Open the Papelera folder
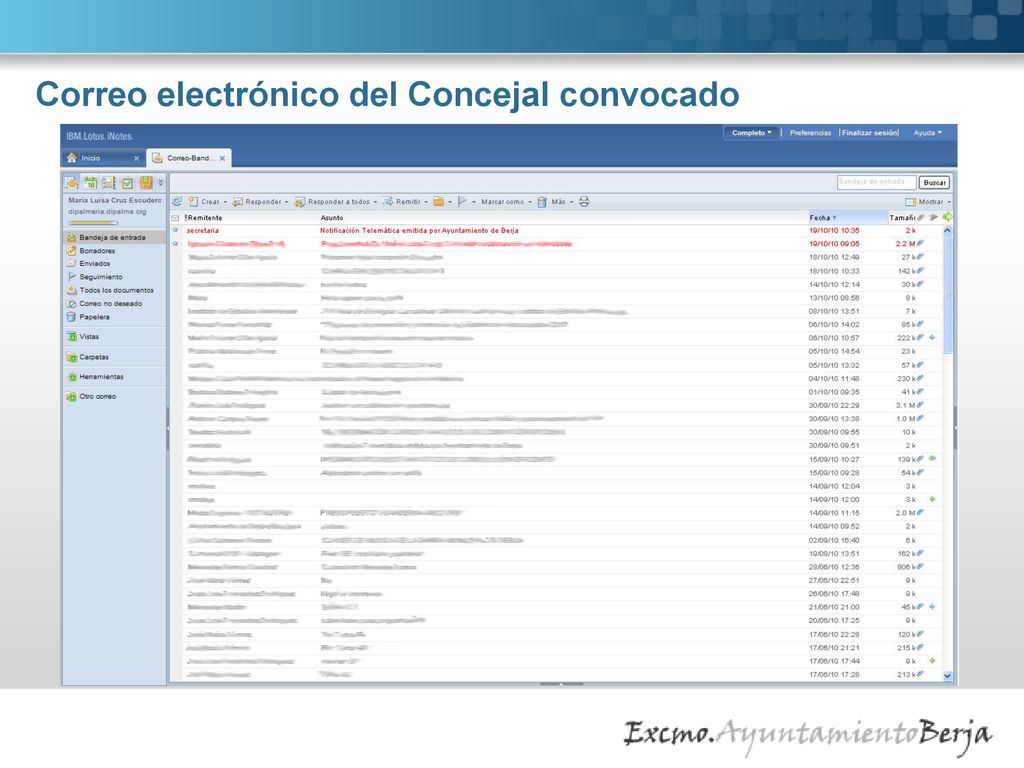The image size is (1024, 768). [x=94, y=317]
